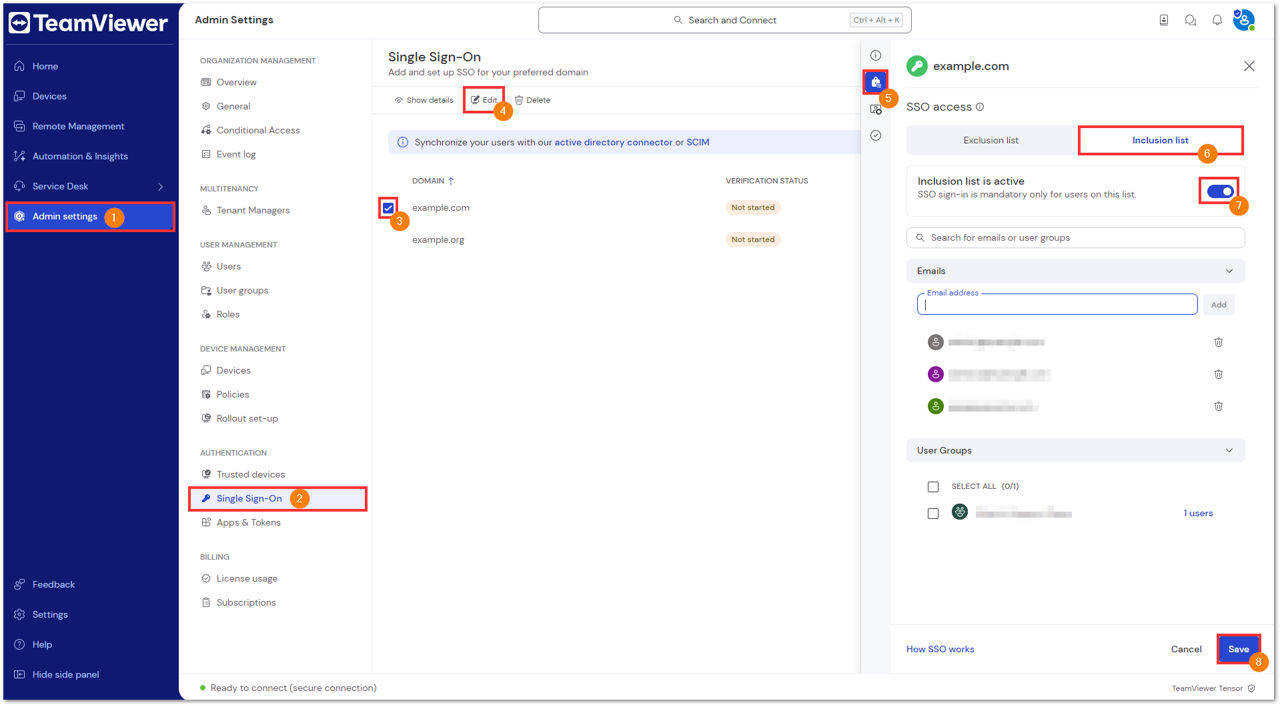
Task: Open the 1 users link
Action: pos(1198,513)
